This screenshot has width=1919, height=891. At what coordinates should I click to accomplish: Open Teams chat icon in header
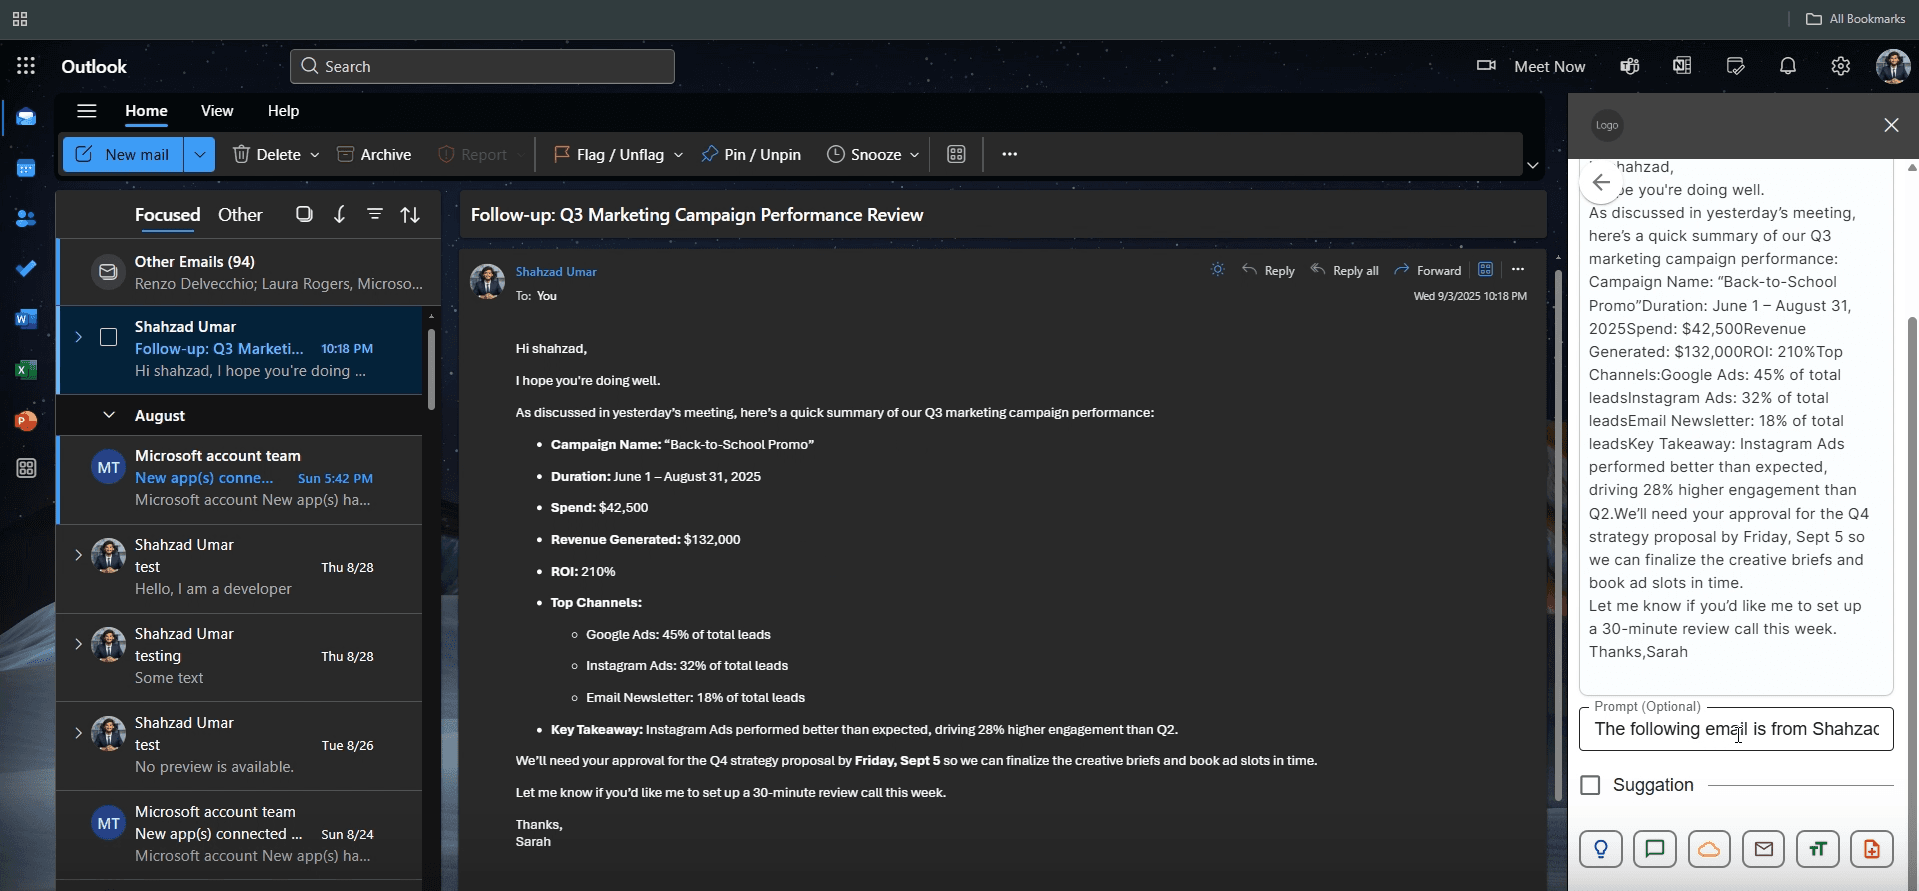pyautogui.click(x=1630, y=66)
